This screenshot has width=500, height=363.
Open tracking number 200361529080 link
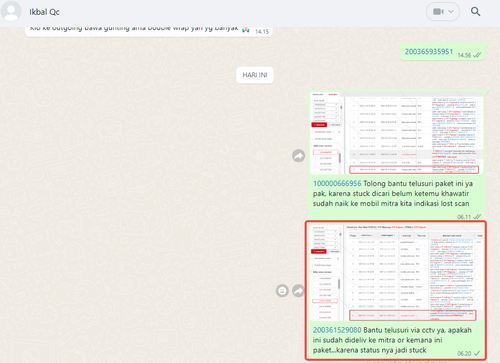click(x=337, y=330)
